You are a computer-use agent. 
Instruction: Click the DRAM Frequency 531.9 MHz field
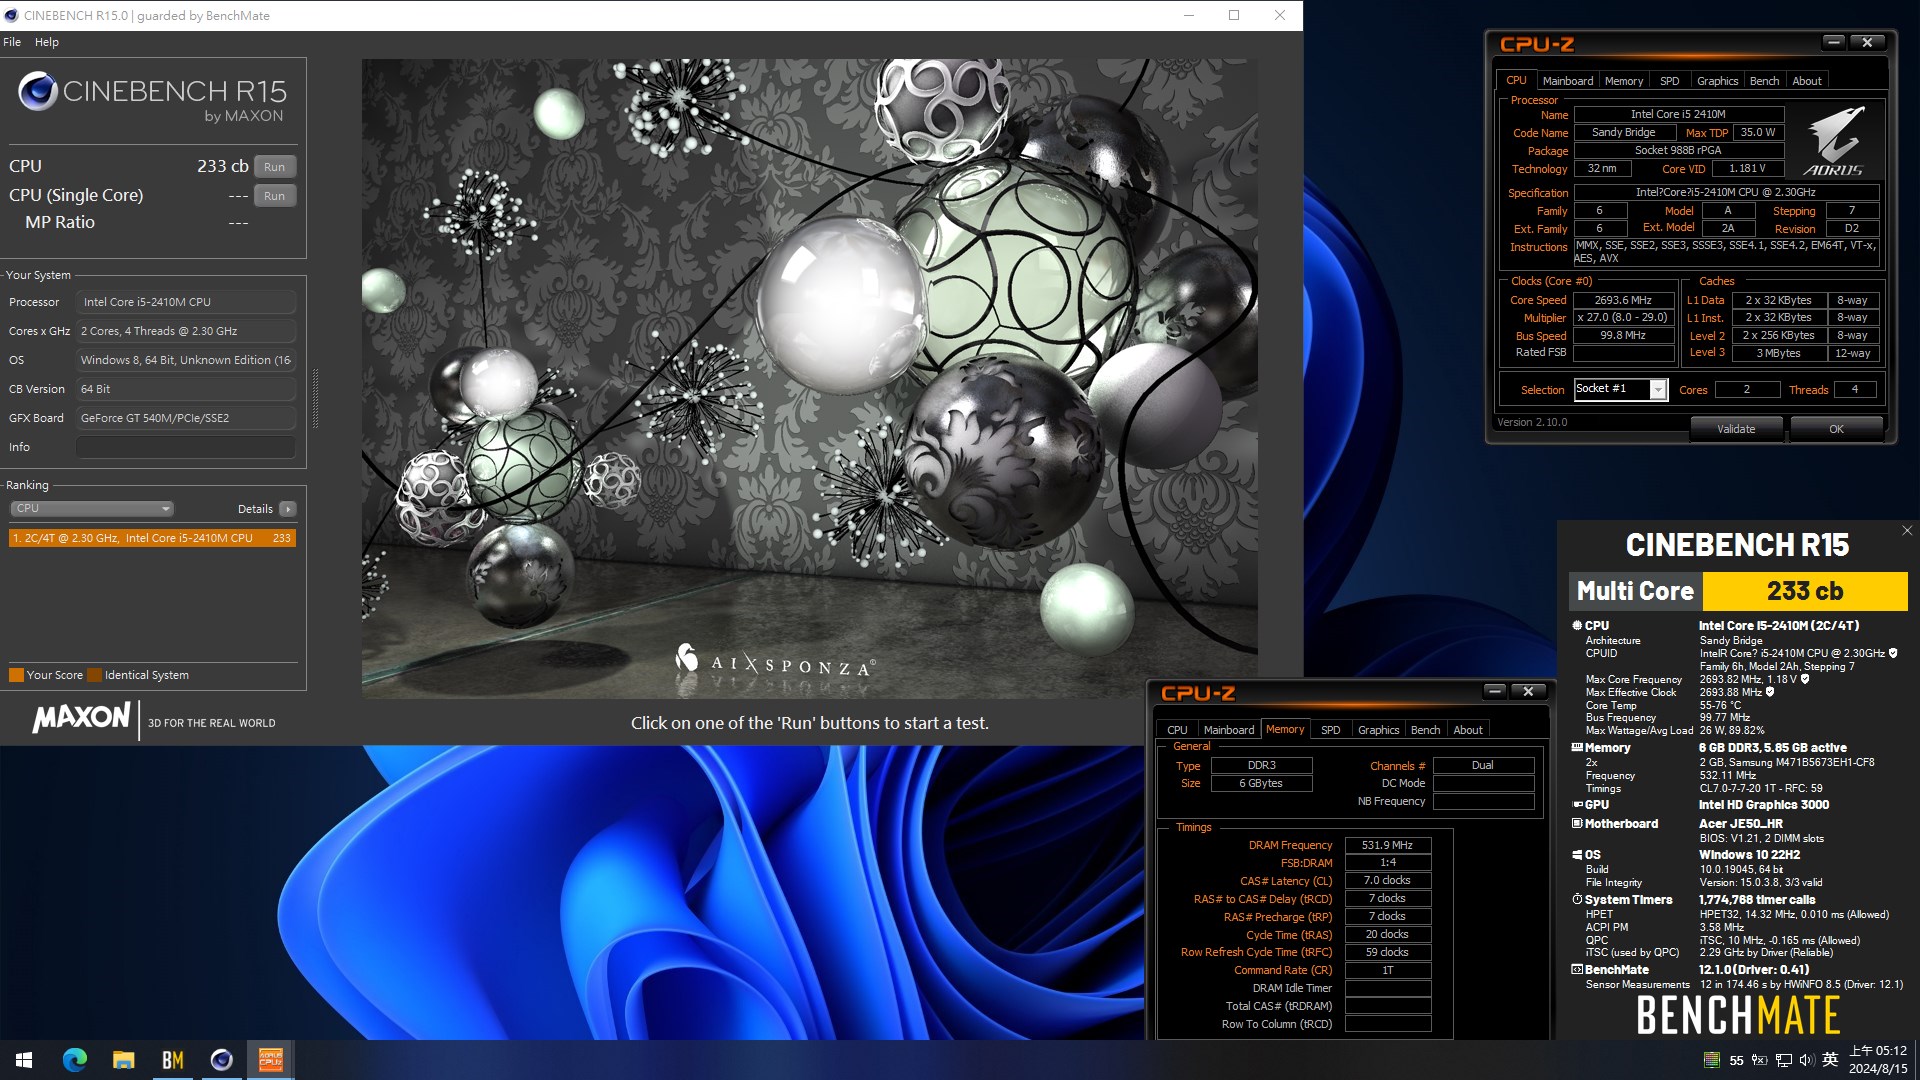(x=1387, y=845)
